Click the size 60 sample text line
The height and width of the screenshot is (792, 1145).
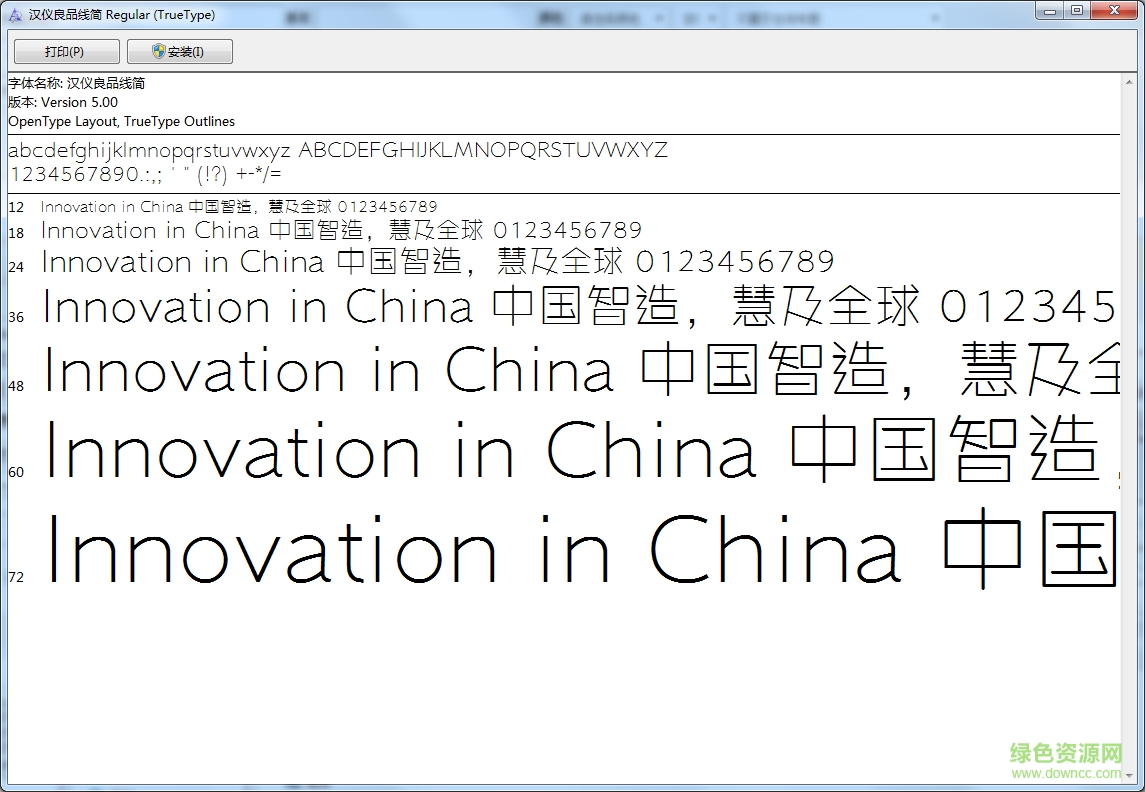(x=582, y=450)
